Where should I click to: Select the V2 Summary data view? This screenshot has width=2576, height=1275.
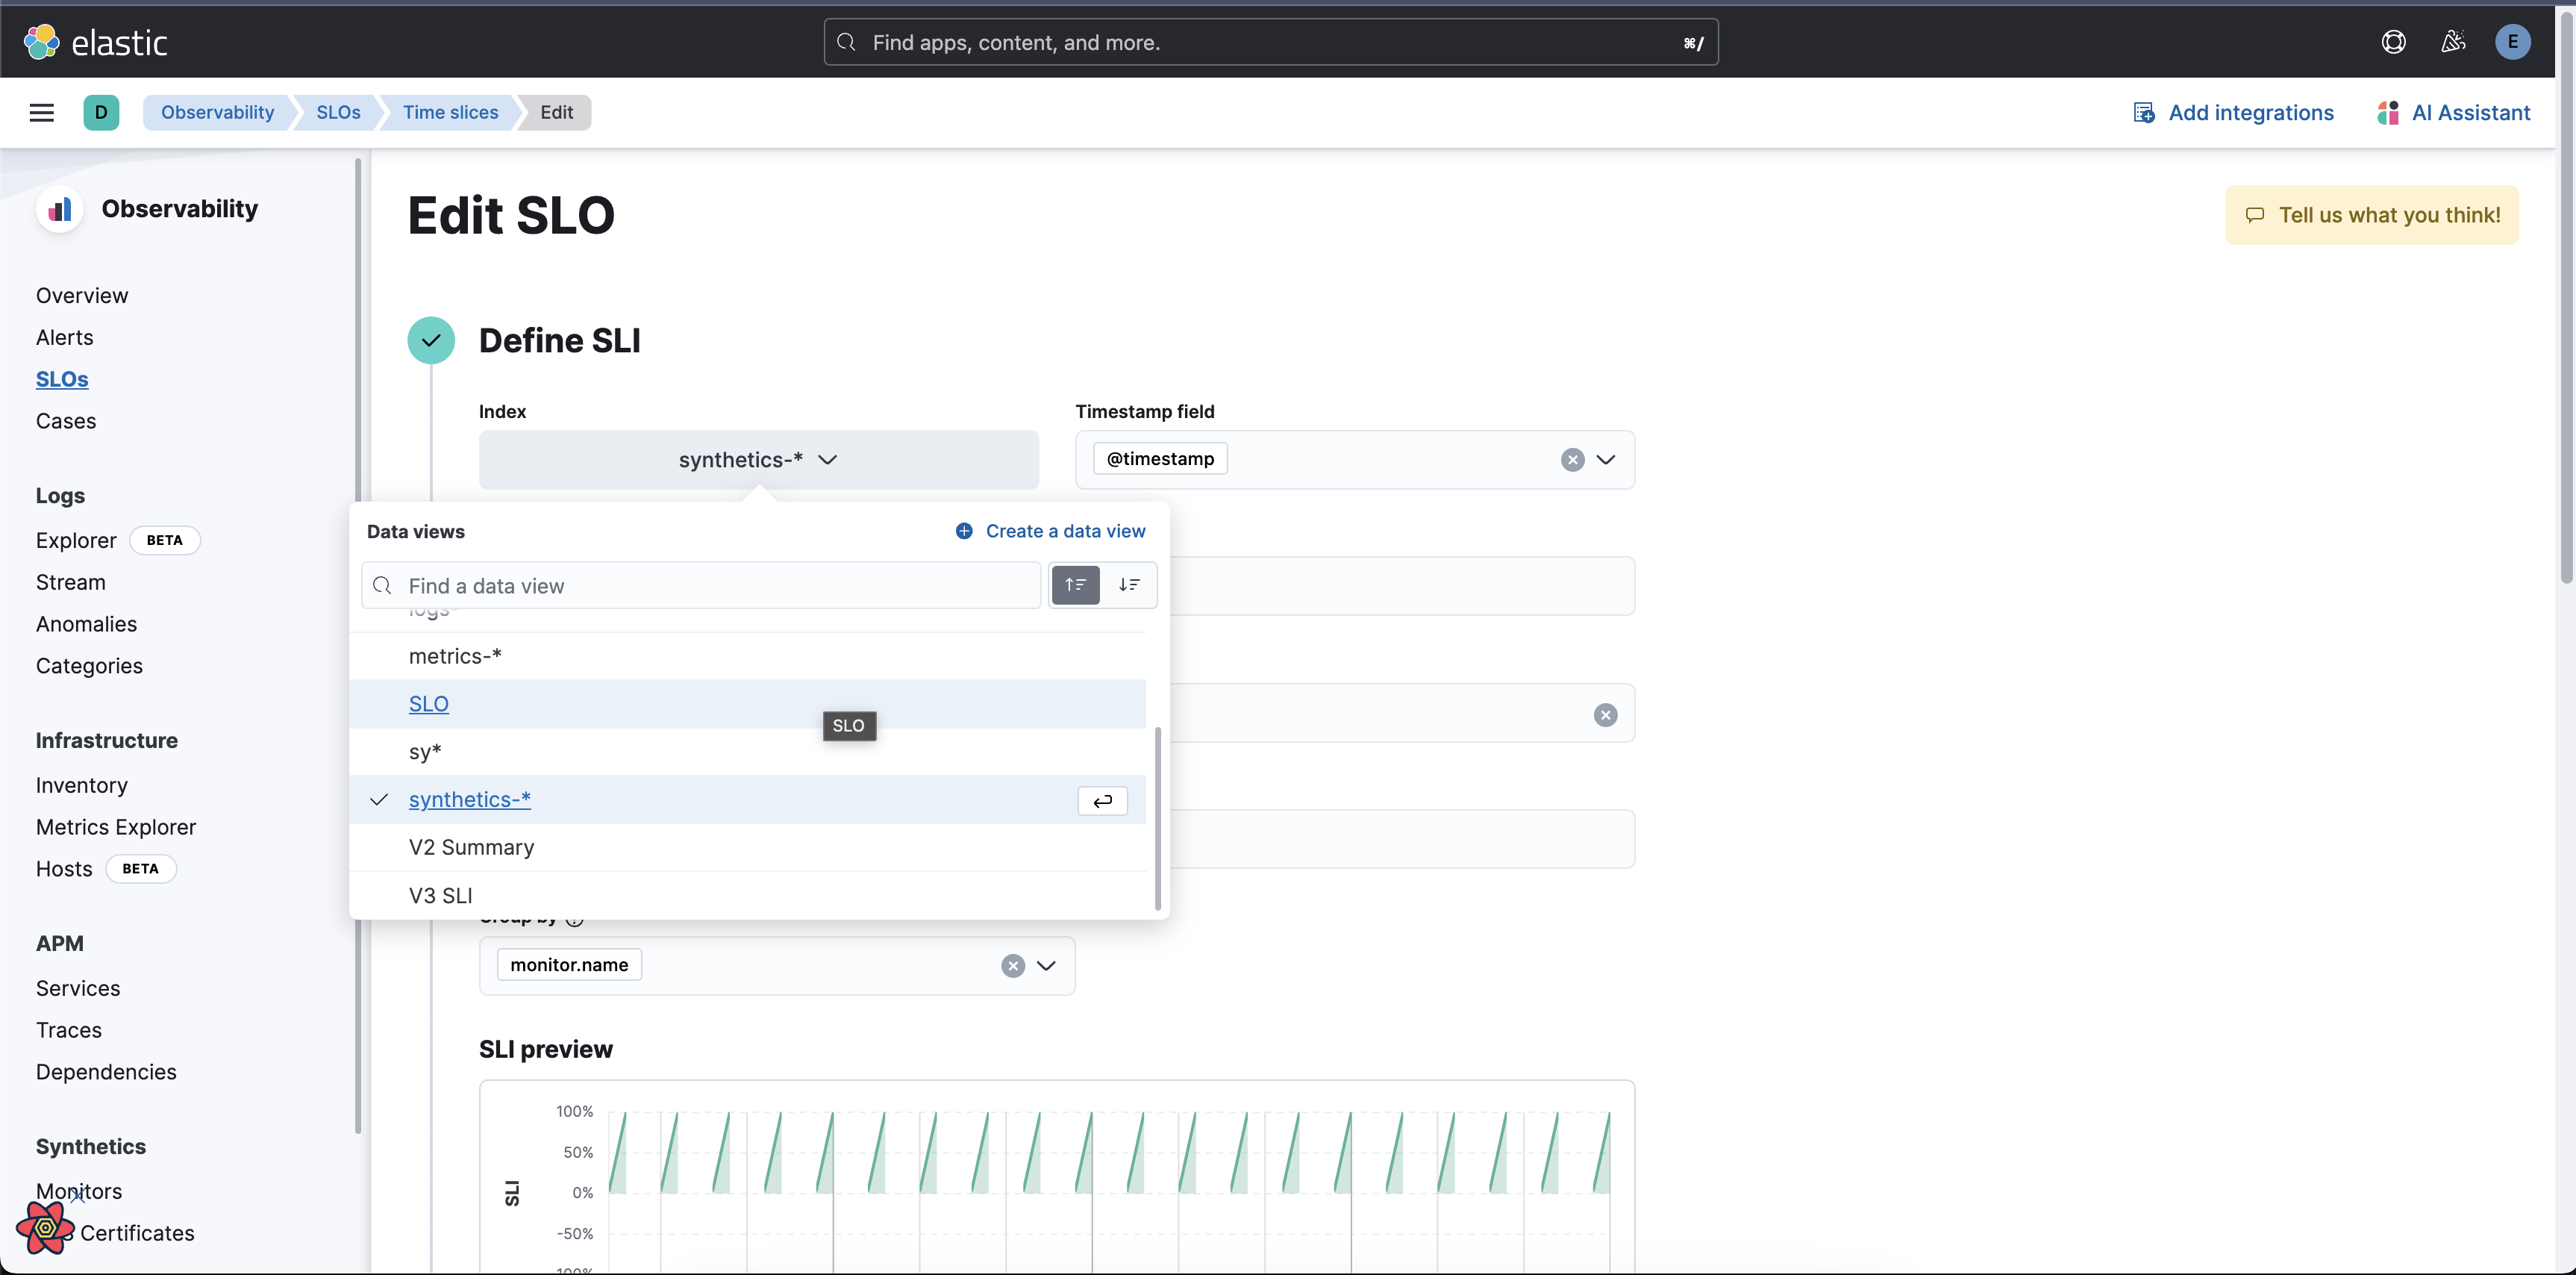click(747, 848)
